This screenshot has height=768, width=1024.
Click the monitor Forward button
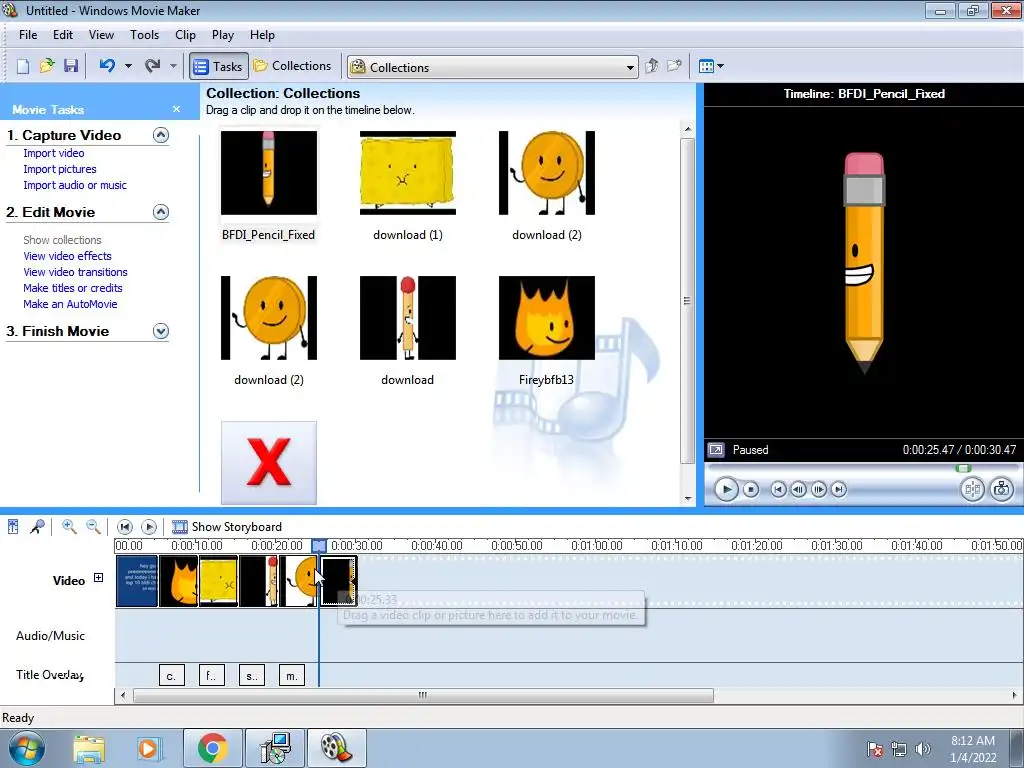point(839,489)
